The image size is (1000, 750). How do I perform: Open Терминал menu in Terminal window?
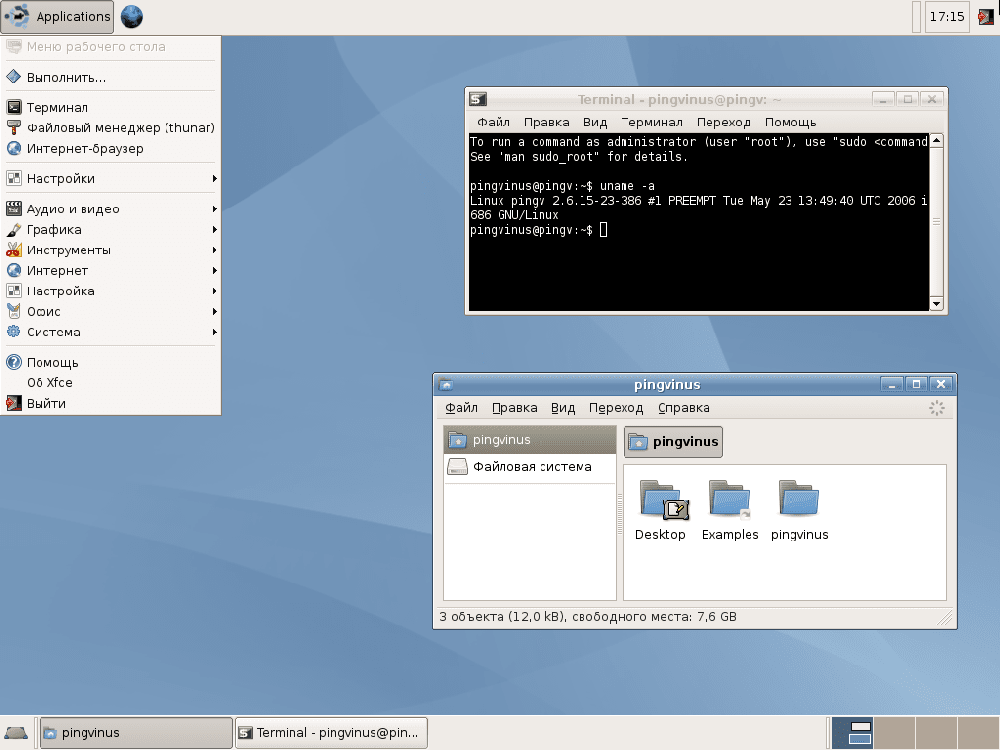(x=652, y=122)
